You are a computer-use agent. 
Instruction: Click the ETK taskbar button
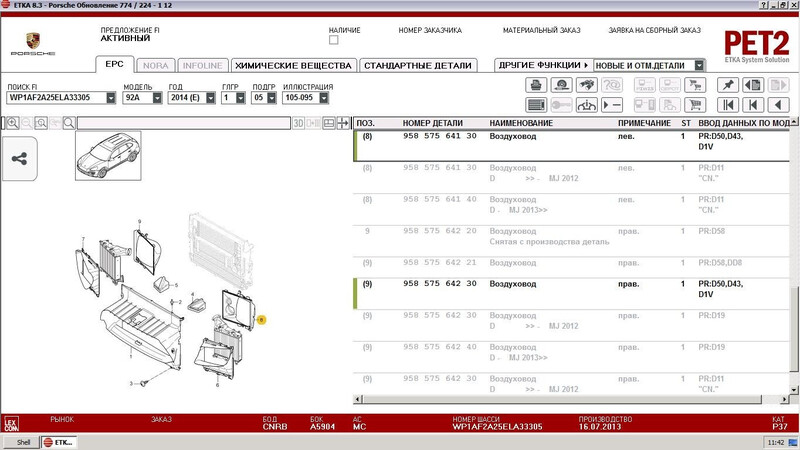pos(59,442)
